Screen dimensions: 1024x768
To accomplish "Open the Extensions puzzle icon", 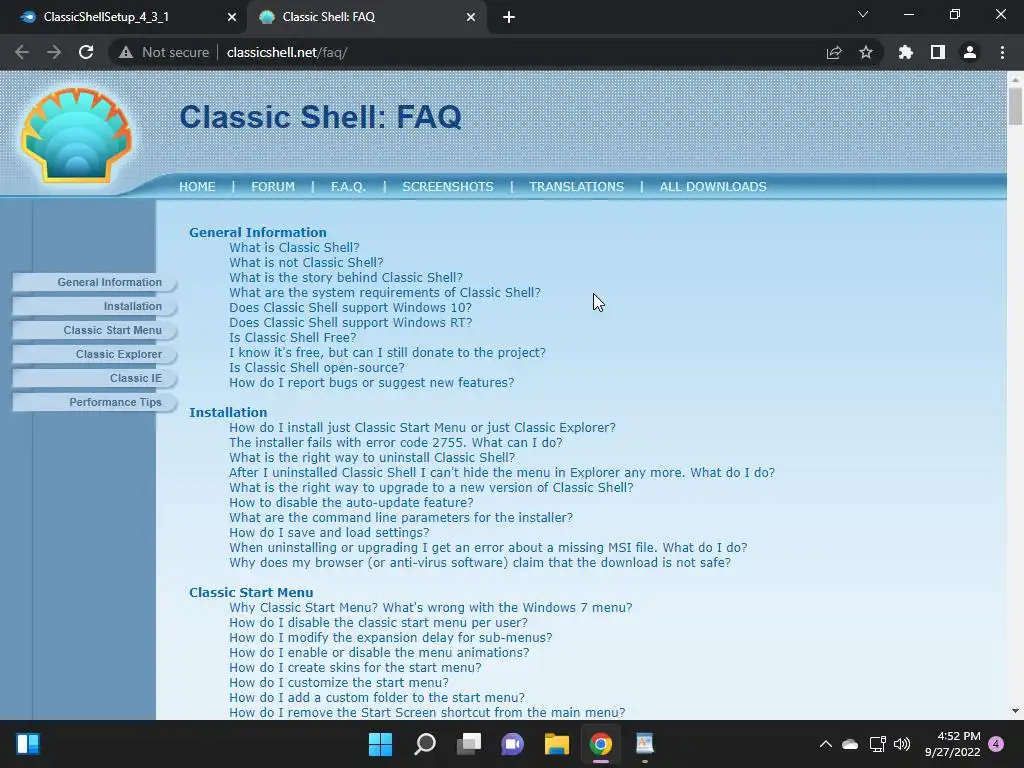I will (906, 52).
